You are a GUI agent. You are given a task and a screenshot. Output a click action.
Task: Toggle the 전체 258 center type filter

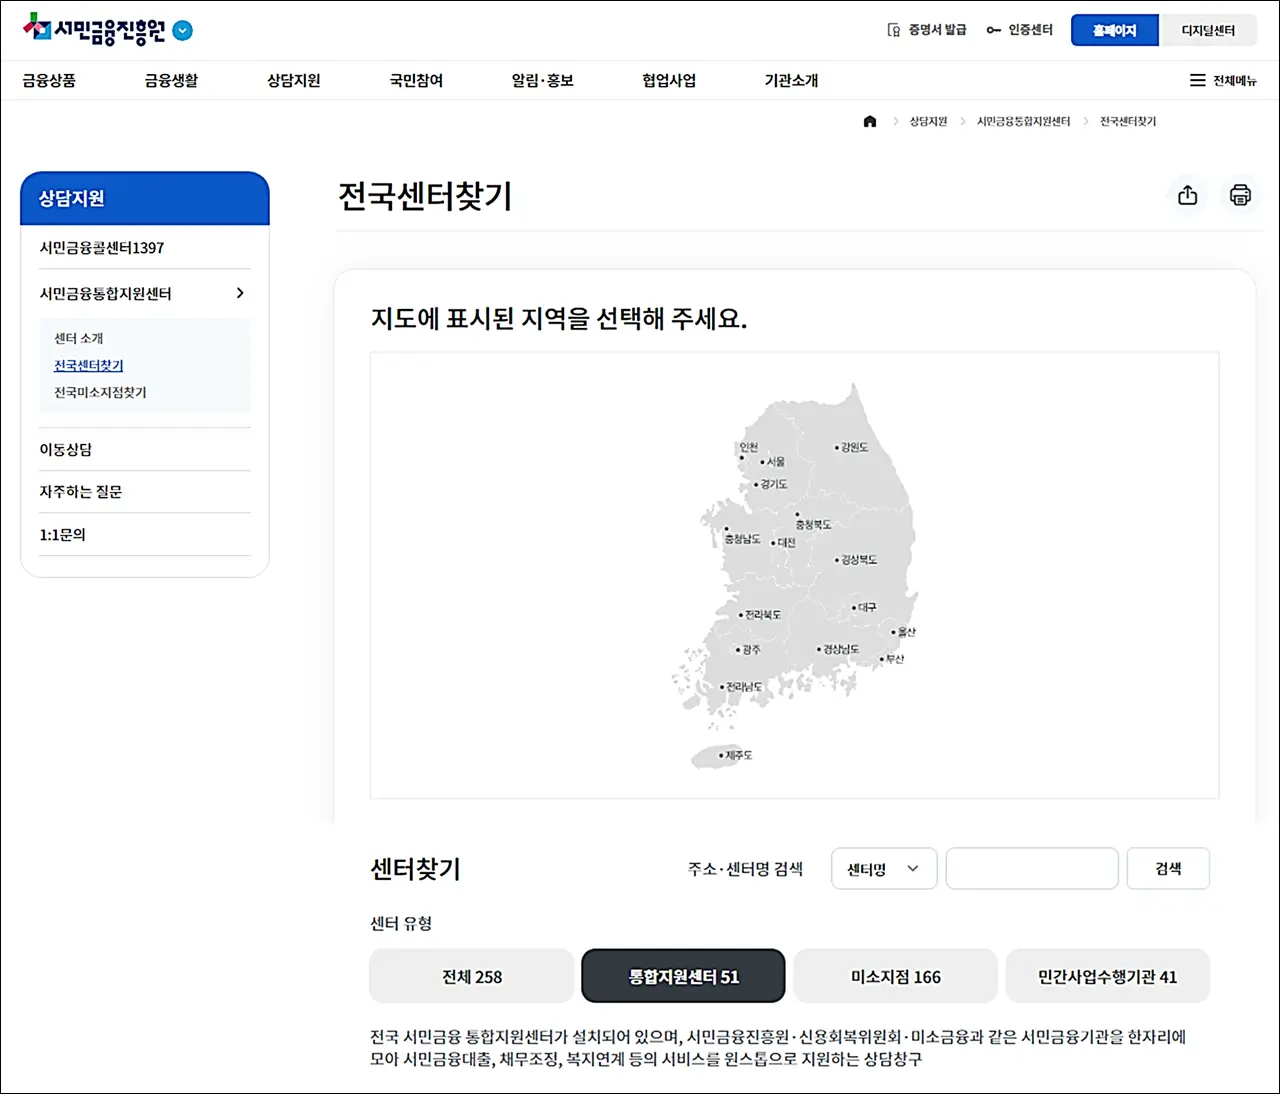471,976
